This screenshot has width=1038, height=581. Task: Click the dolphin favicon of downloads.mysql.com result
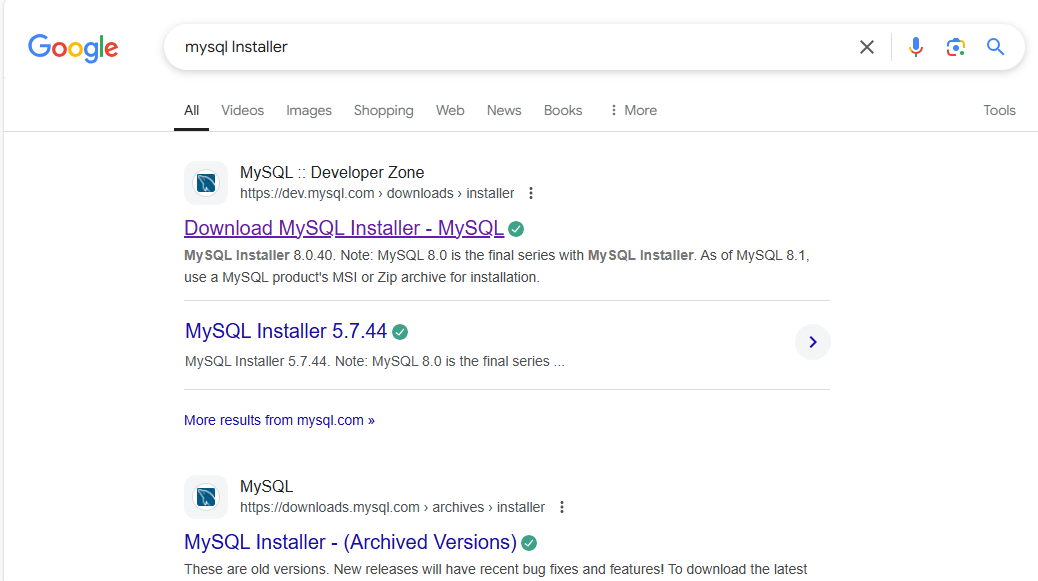point(206,497)
